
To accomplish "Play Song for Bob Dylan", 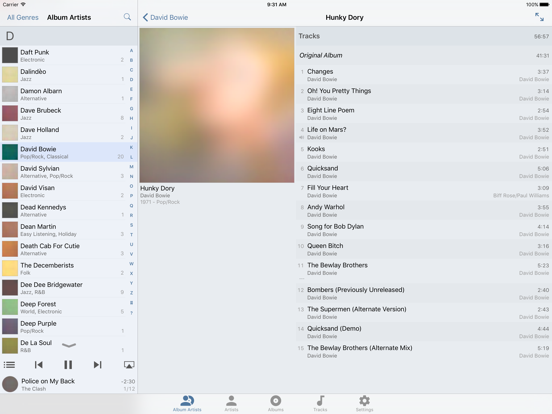I will pos(424,230).
